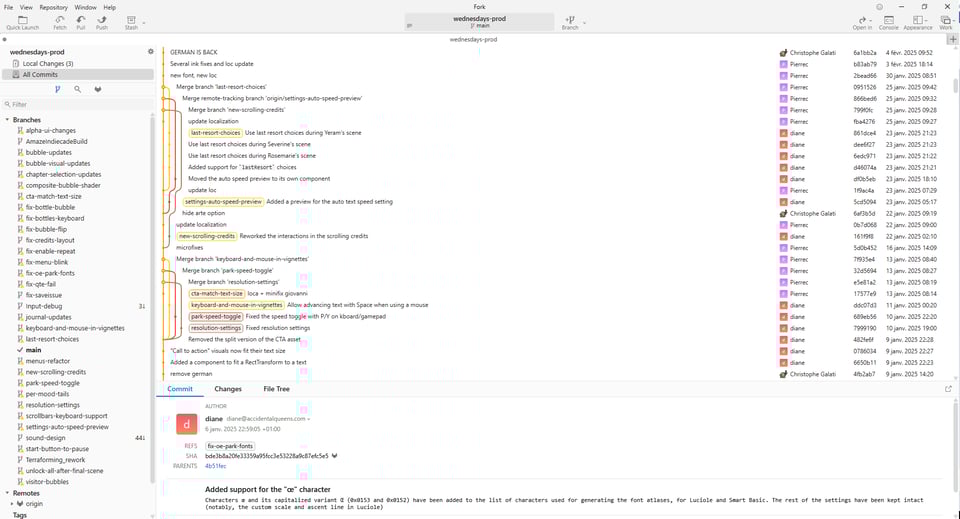Click the Appearance toolbar icon

[x=918, y=23]
